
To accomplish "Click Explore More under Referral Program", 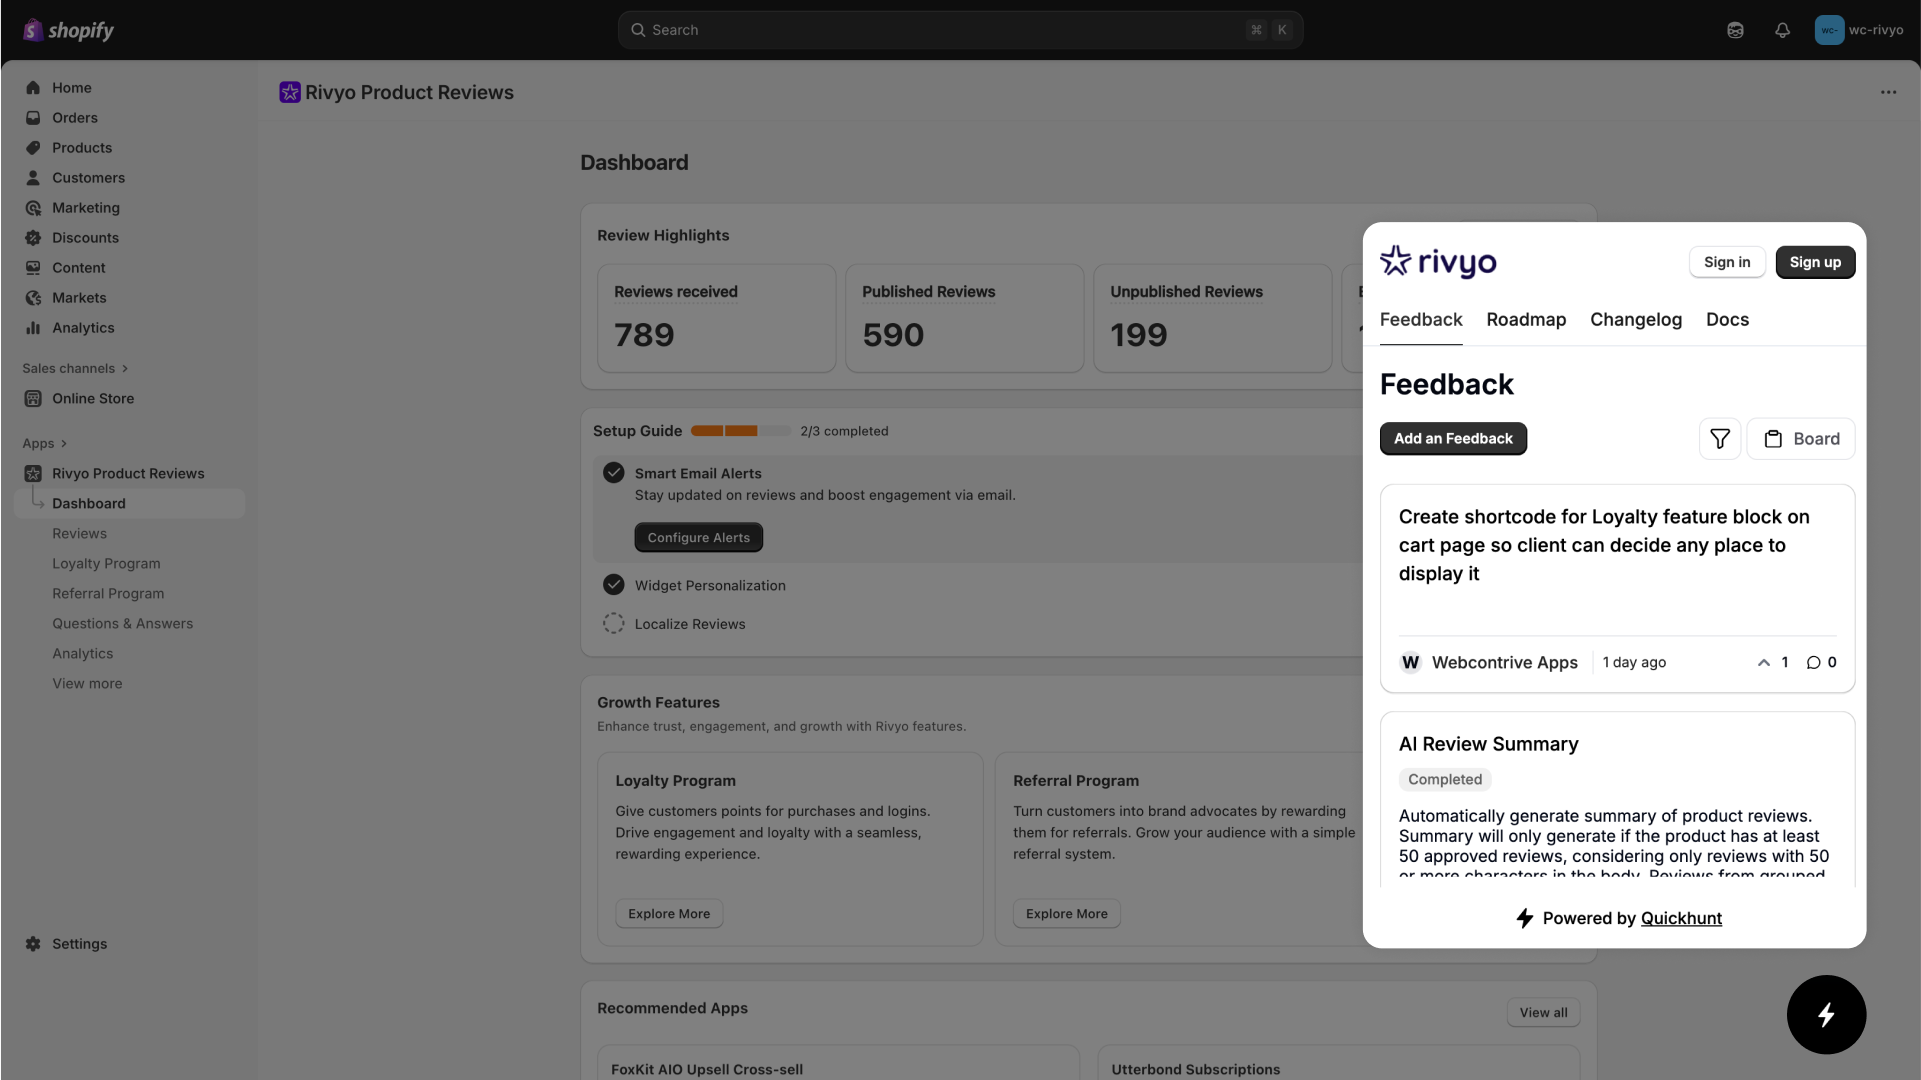I will (1067, 914).
